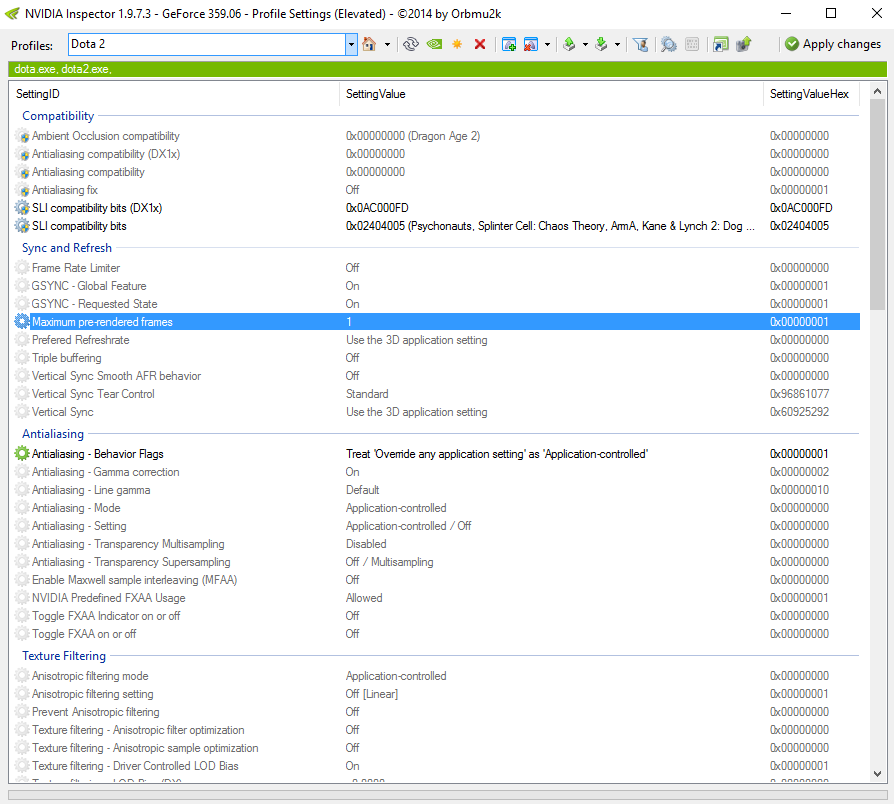Screen dimensions: 895x804
Task: Expand the export profile dropdown arrow
Action: tap(584, 44)
